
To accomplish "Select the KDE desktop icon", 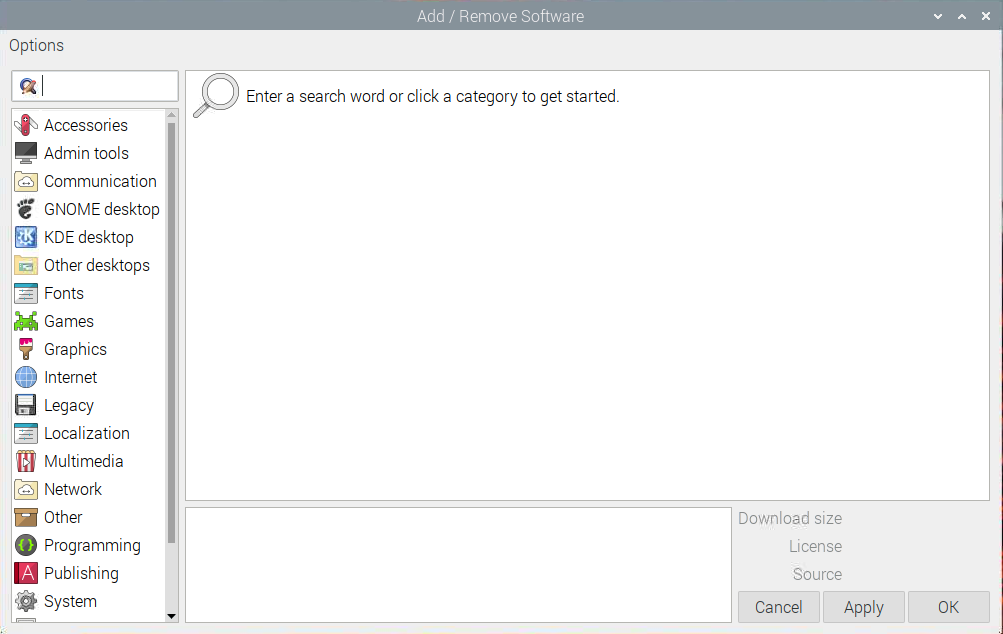I will tap(26, 237).
